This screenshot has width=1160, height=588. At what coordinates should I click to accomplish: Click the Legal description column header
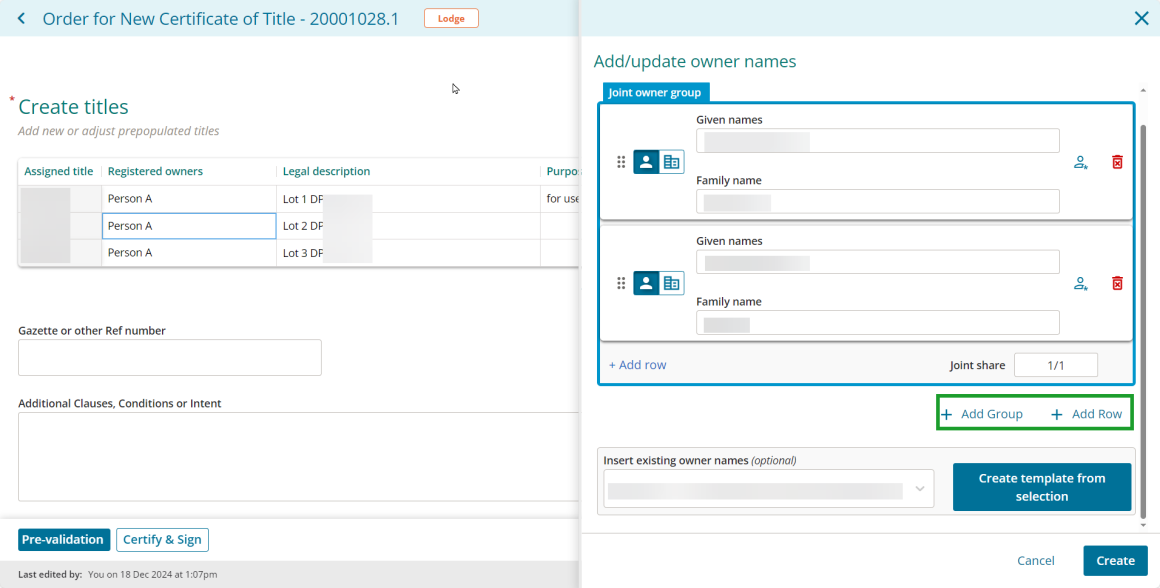(x=408, y=172)
